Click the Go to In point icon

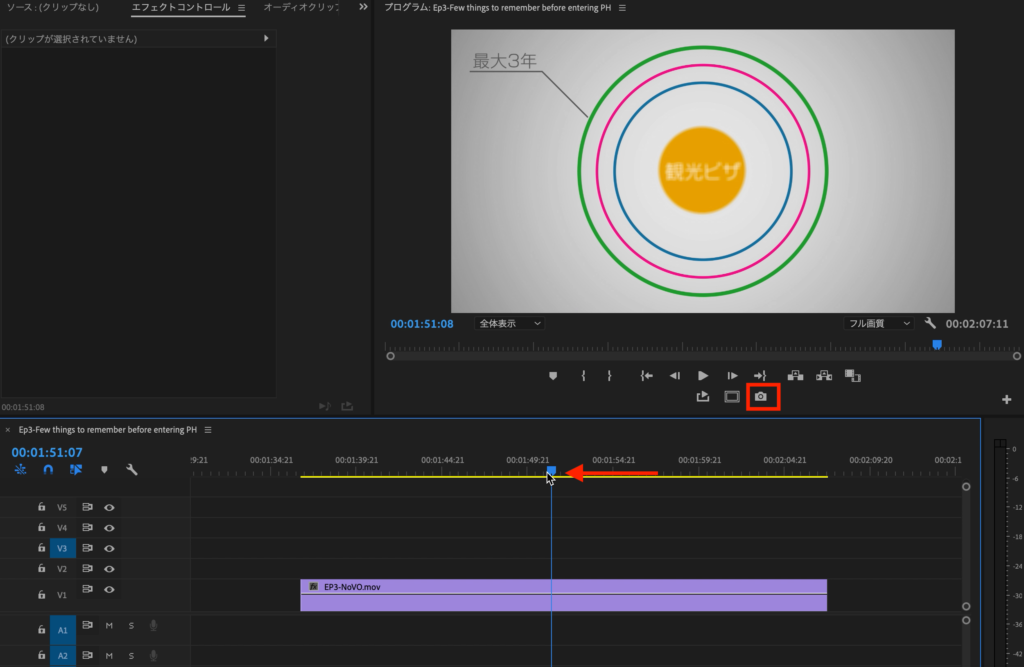coord(646,376)
